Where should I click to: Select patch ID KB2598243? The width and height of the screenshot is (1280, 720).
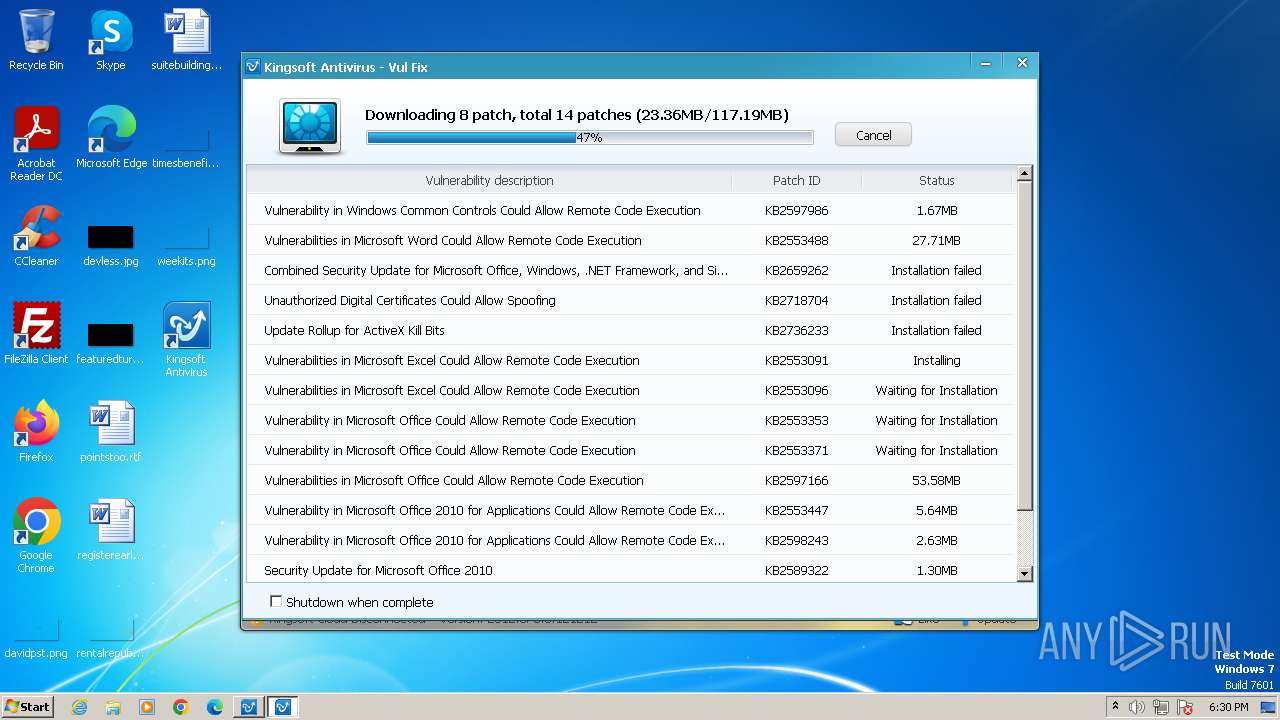click(x=796, y=540)
